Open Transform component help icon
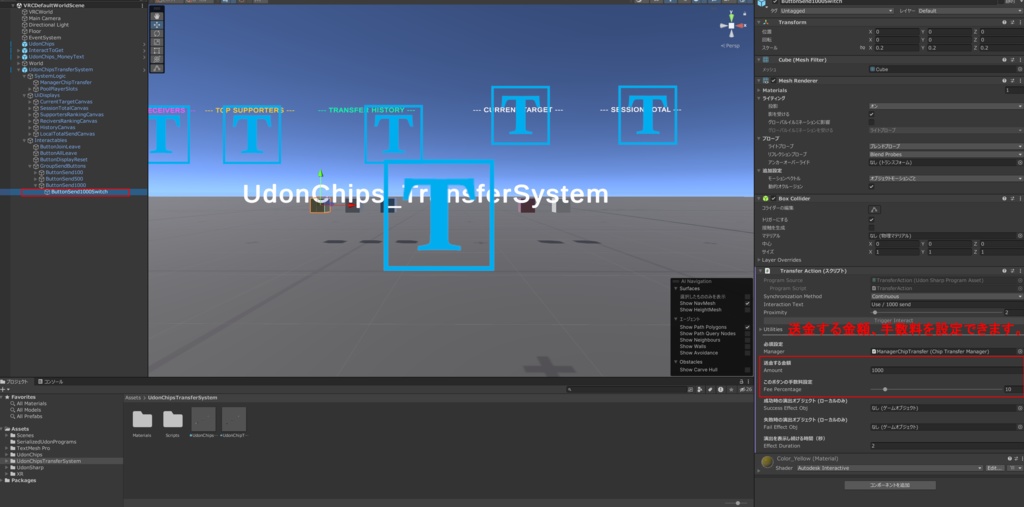The image size is (1024, 507). [1004, 22]
